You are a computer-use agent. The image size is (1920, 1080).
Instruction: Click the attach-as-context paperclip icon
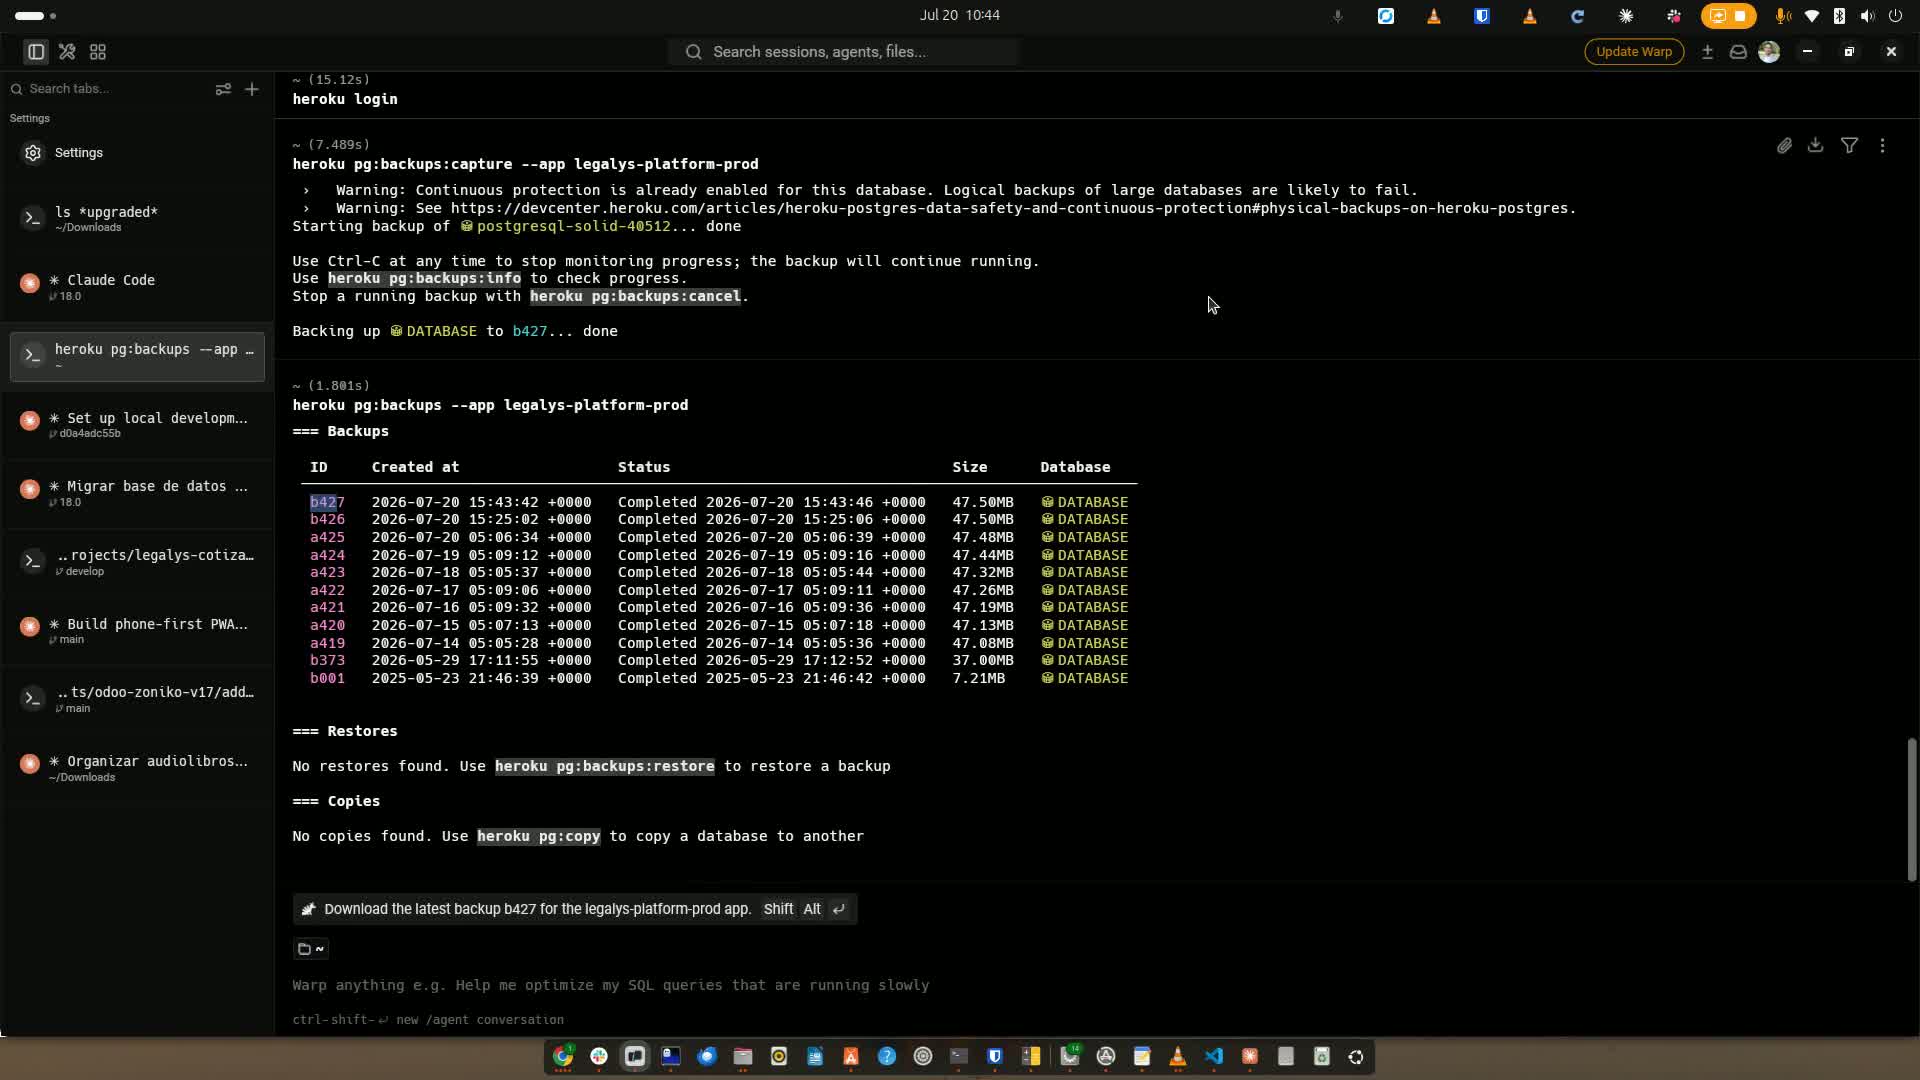(1784, 146)
